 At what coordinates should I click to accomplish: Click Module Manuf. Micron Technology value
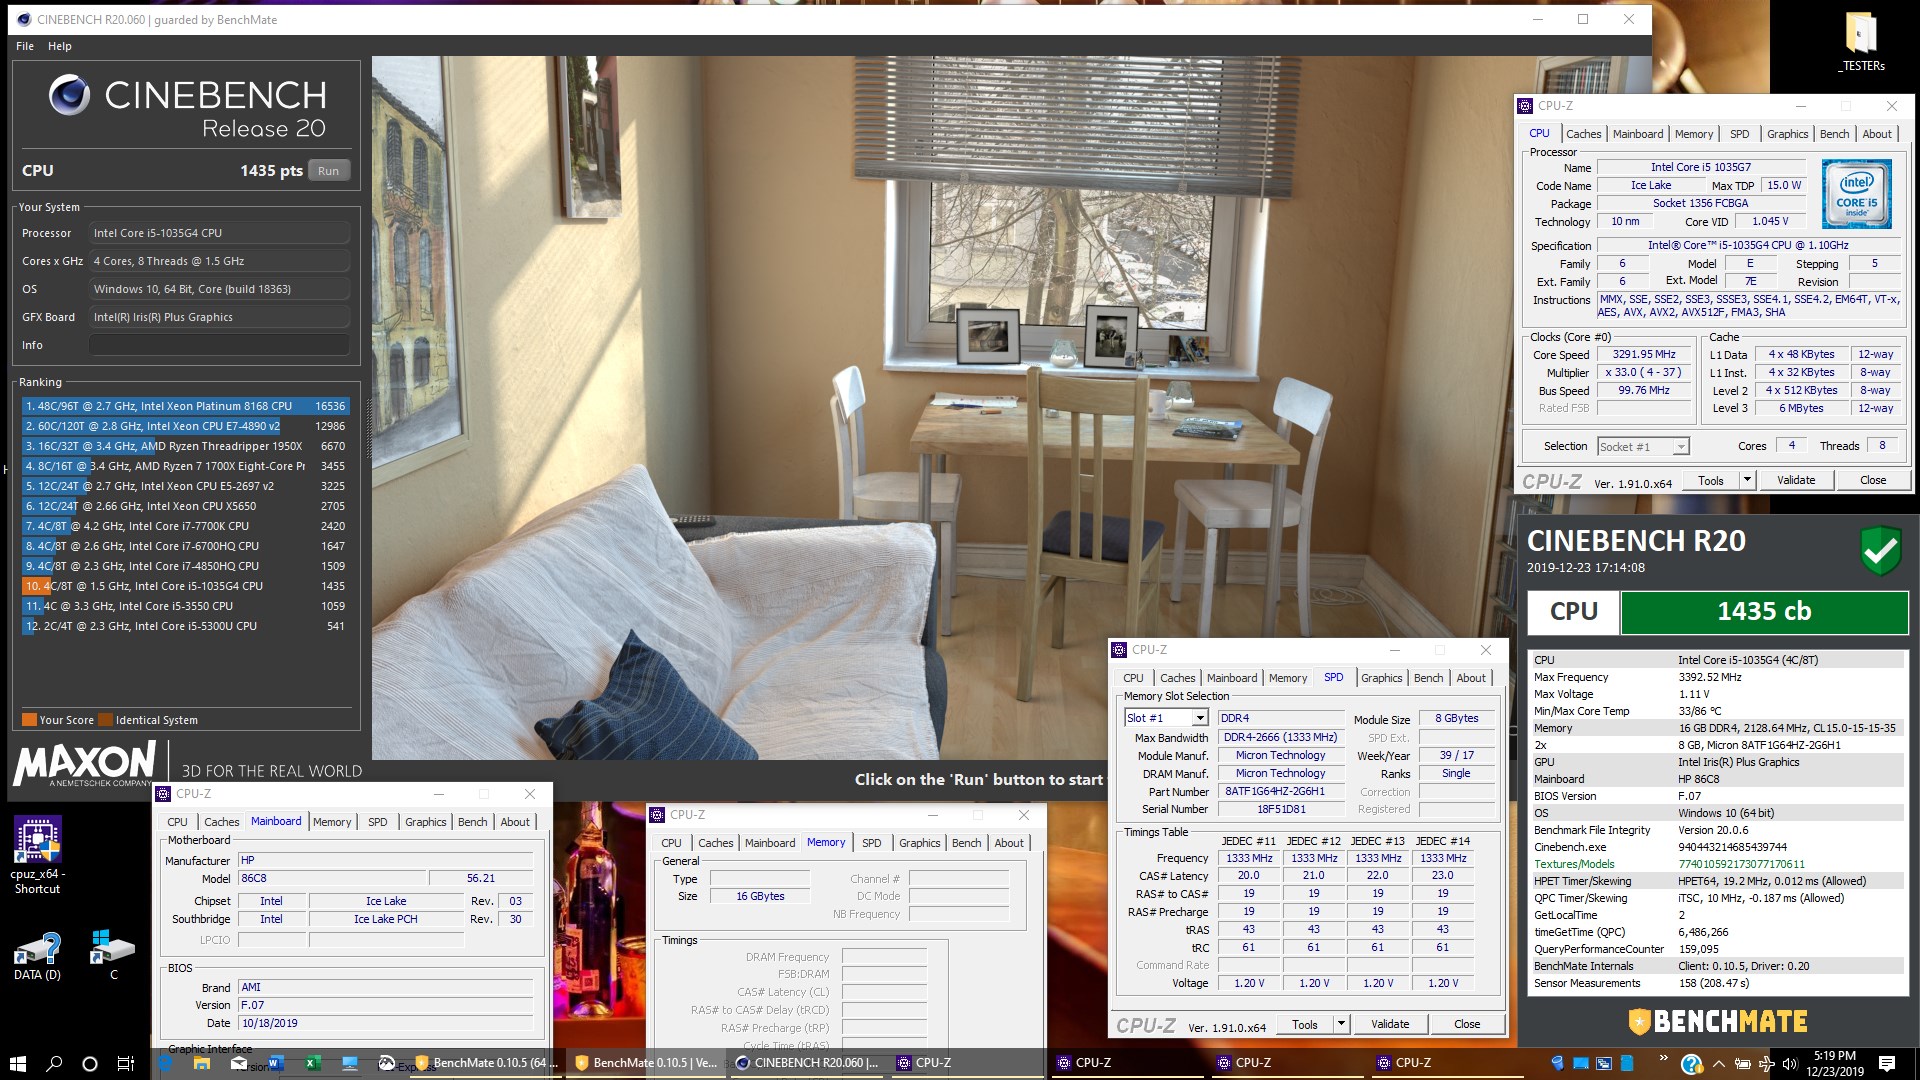[1280, 756]
